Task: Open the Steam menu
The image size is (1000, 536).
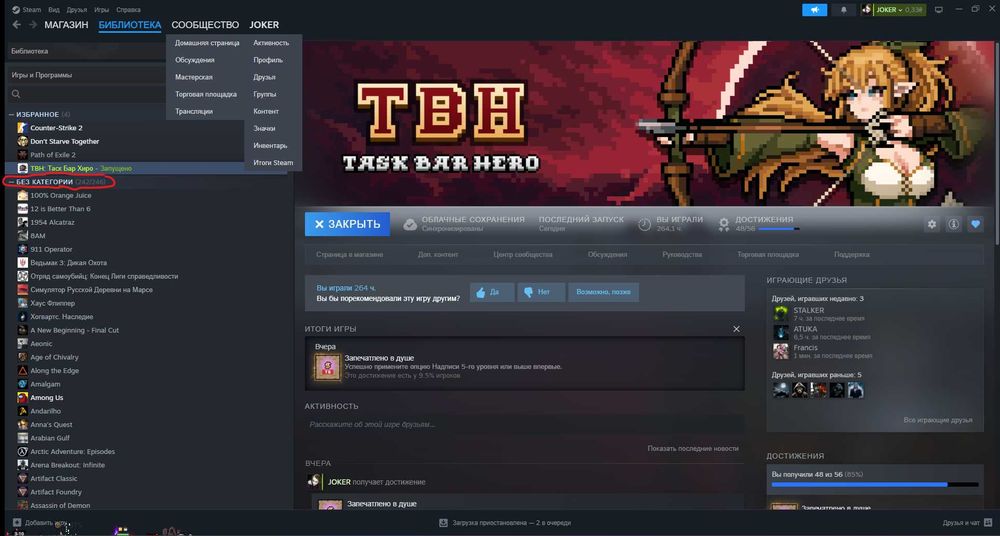Action: (26, 10)
